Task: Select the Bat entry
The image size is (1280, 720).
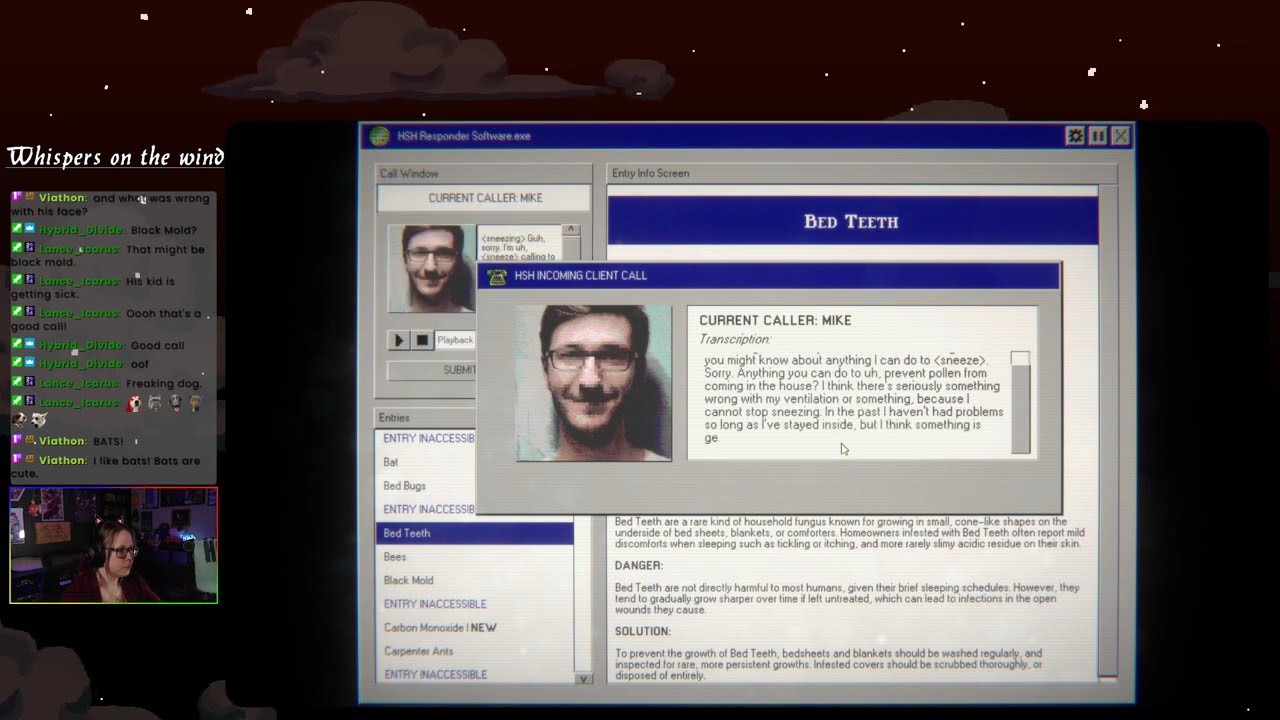Action: [475, 462]
